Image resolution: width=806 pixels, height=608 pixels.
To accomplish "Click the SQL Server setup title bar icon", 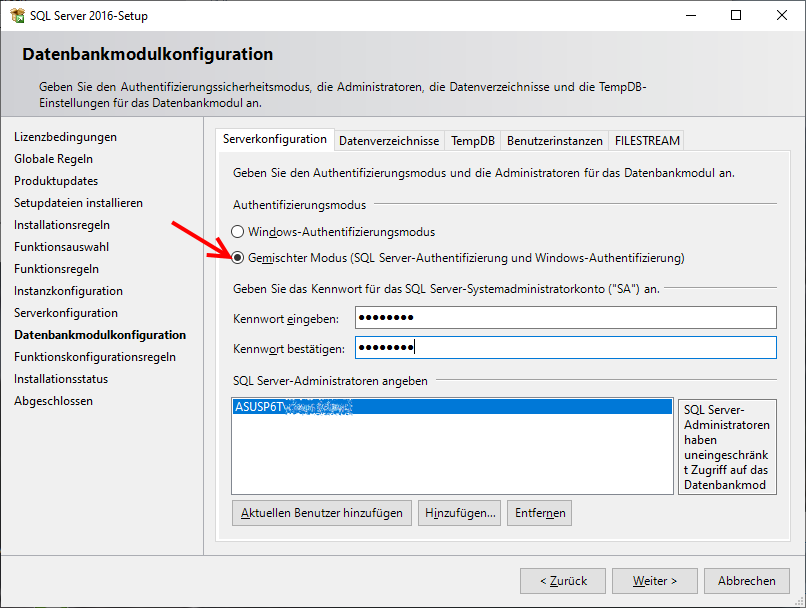I will [x=17, y=15].
